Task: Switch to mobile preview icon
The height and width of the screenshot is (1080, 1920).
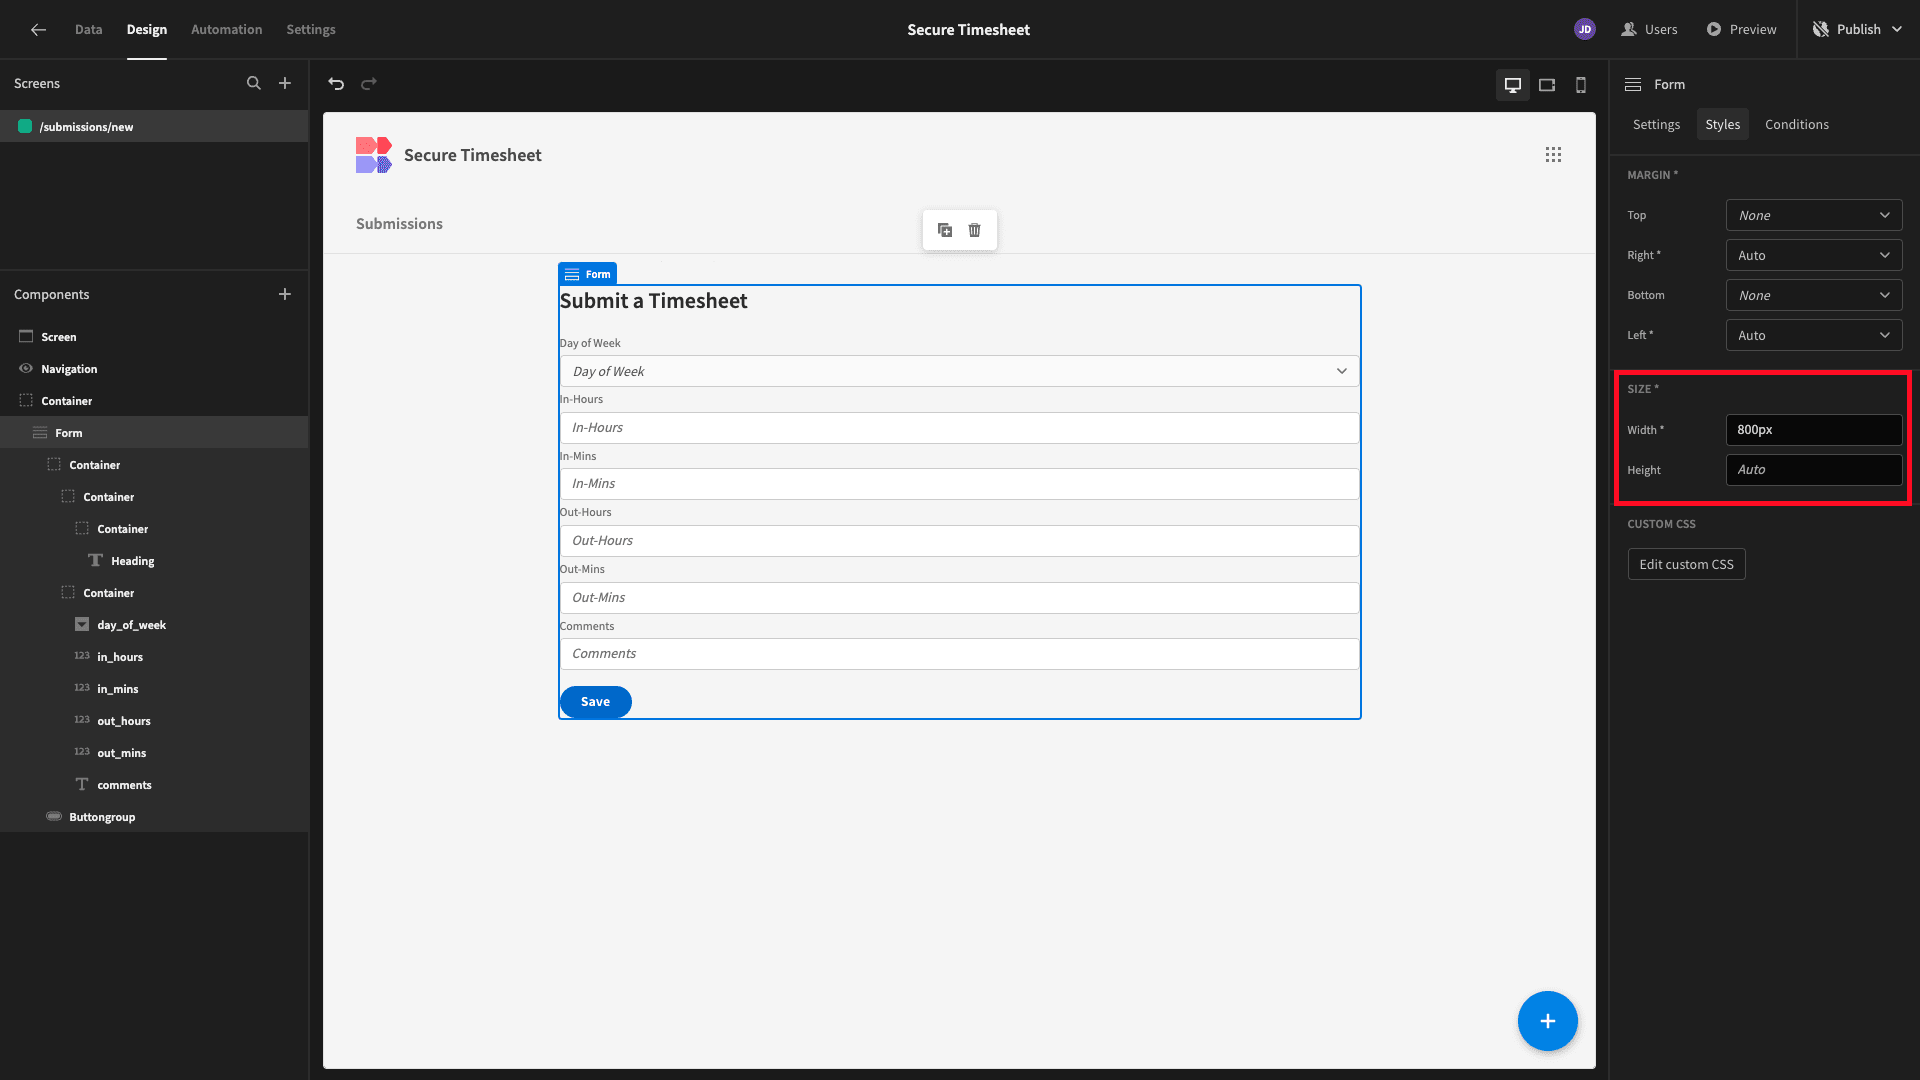Action: click(1581, 85)
